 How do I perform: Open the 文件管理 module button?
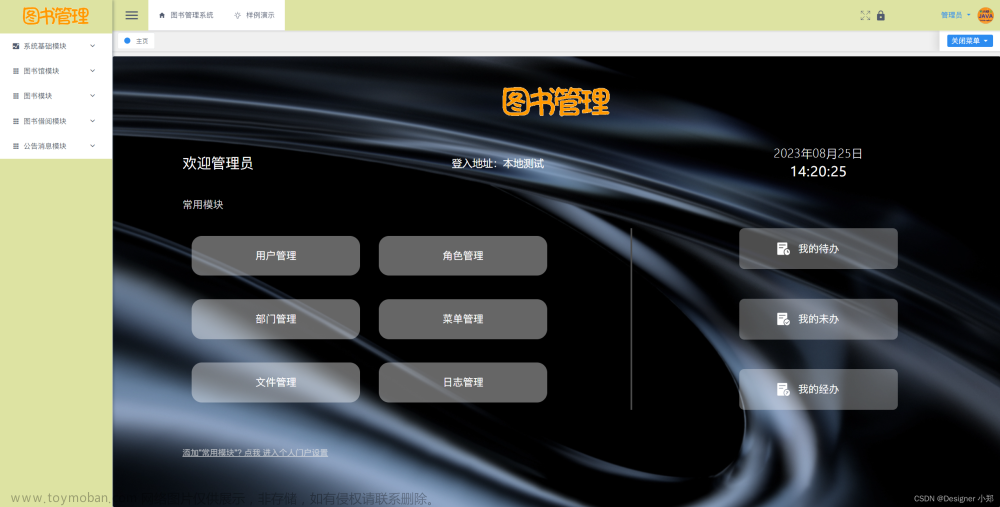pos(276,382)
